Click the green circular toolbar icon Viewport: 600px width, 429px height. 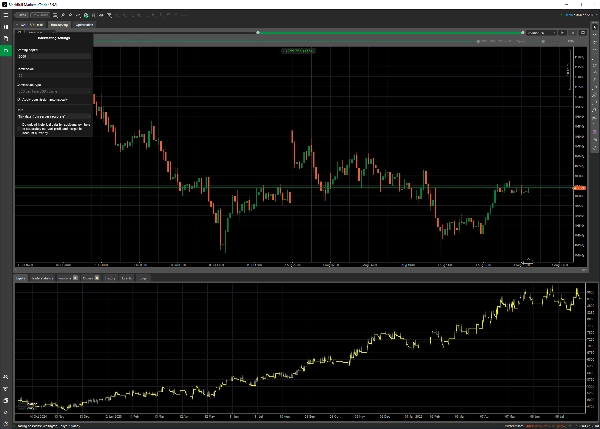pyautogui.click(x=86, y=15)
